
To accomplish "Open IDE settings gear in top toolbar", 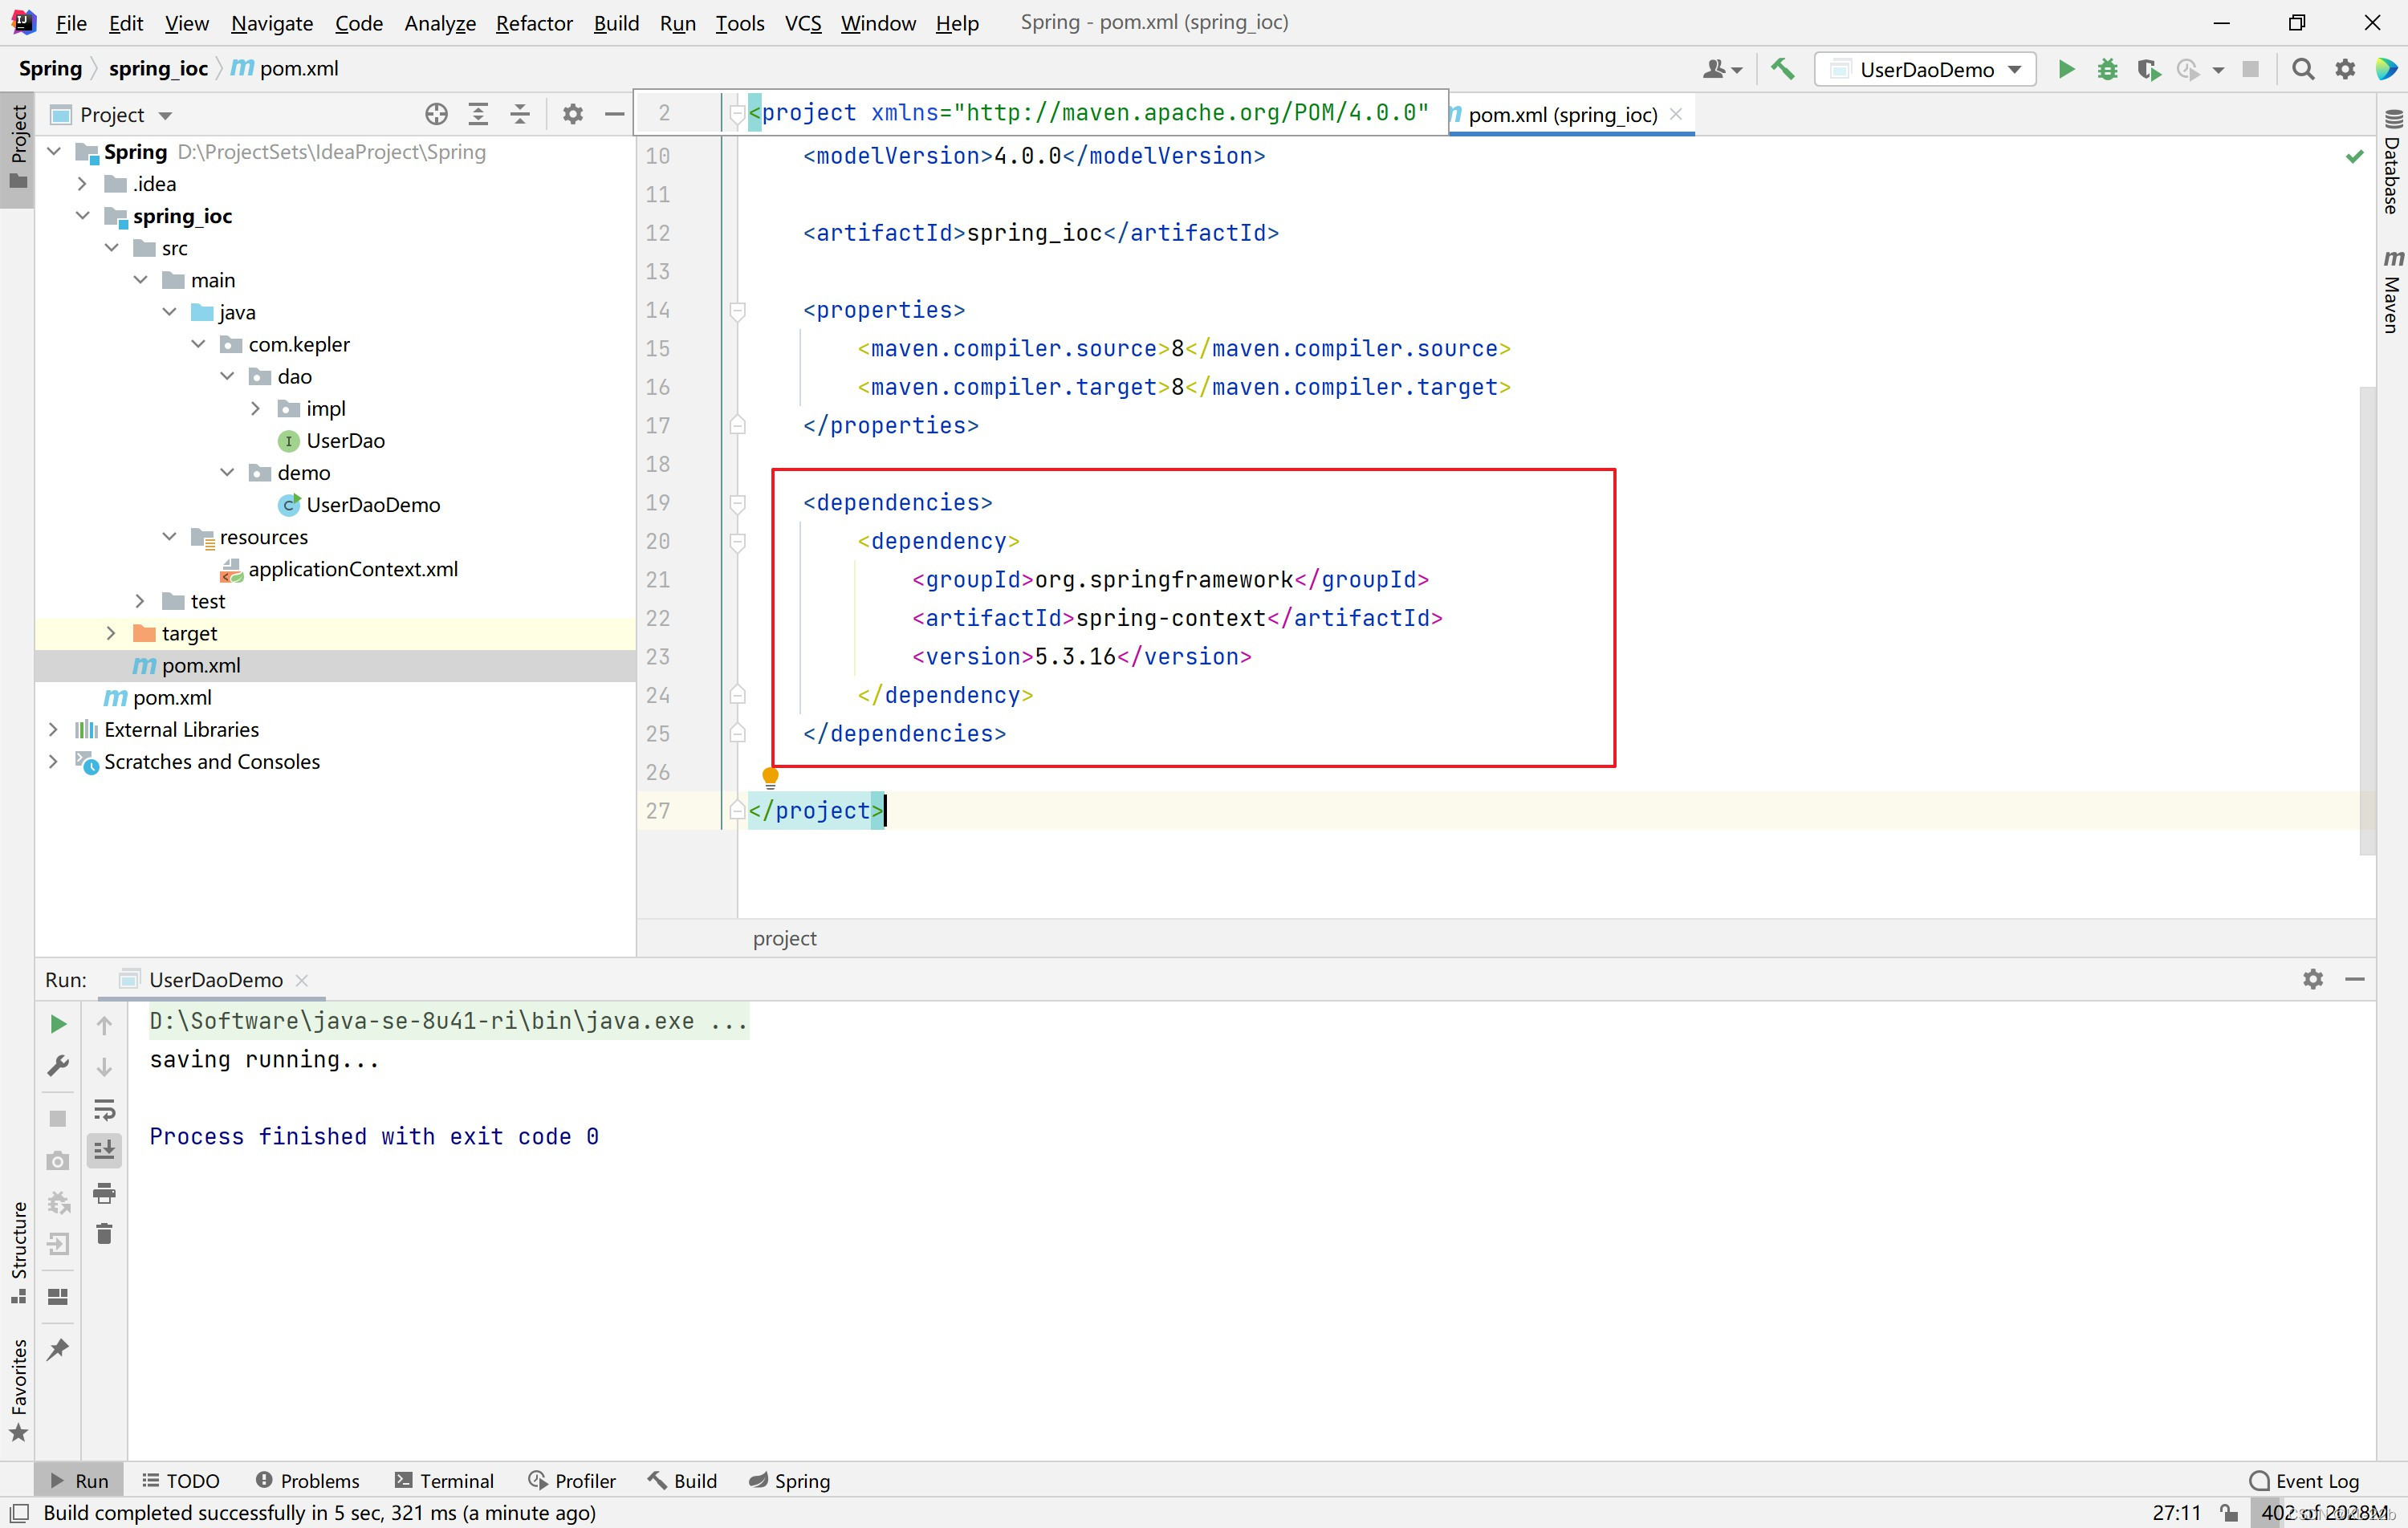I will click(x=2345, y=69).
